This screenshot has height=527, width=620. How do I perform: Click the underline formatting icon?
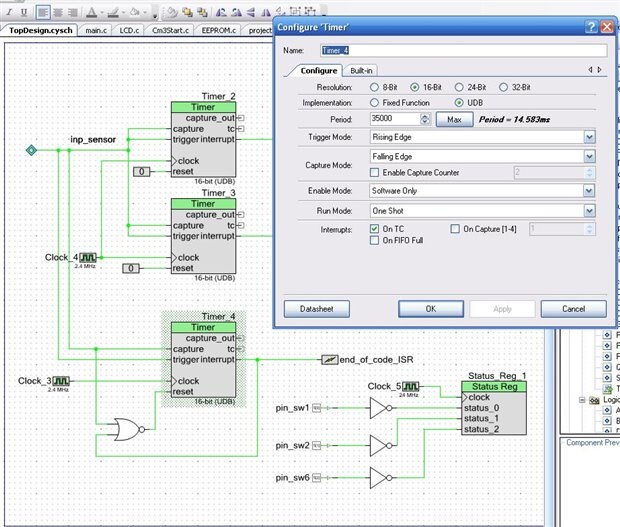(25, 13)
